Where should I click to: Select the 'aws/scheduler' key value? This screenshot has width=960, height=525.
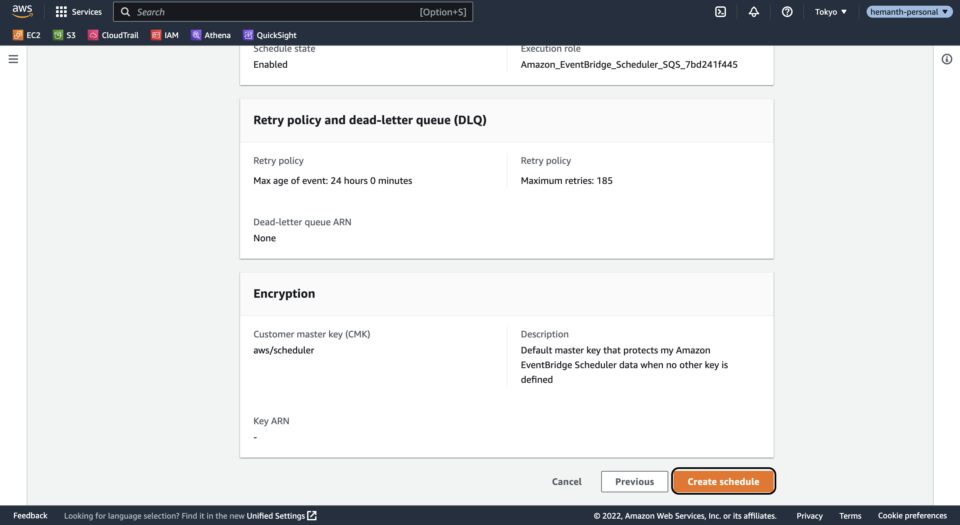click(283, 350)
